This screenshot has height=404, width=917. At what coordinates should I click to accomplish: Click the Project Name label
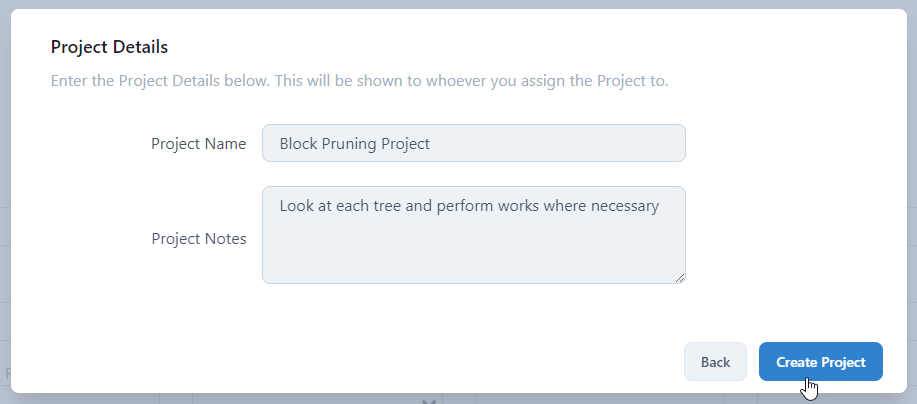coord(198,143)
